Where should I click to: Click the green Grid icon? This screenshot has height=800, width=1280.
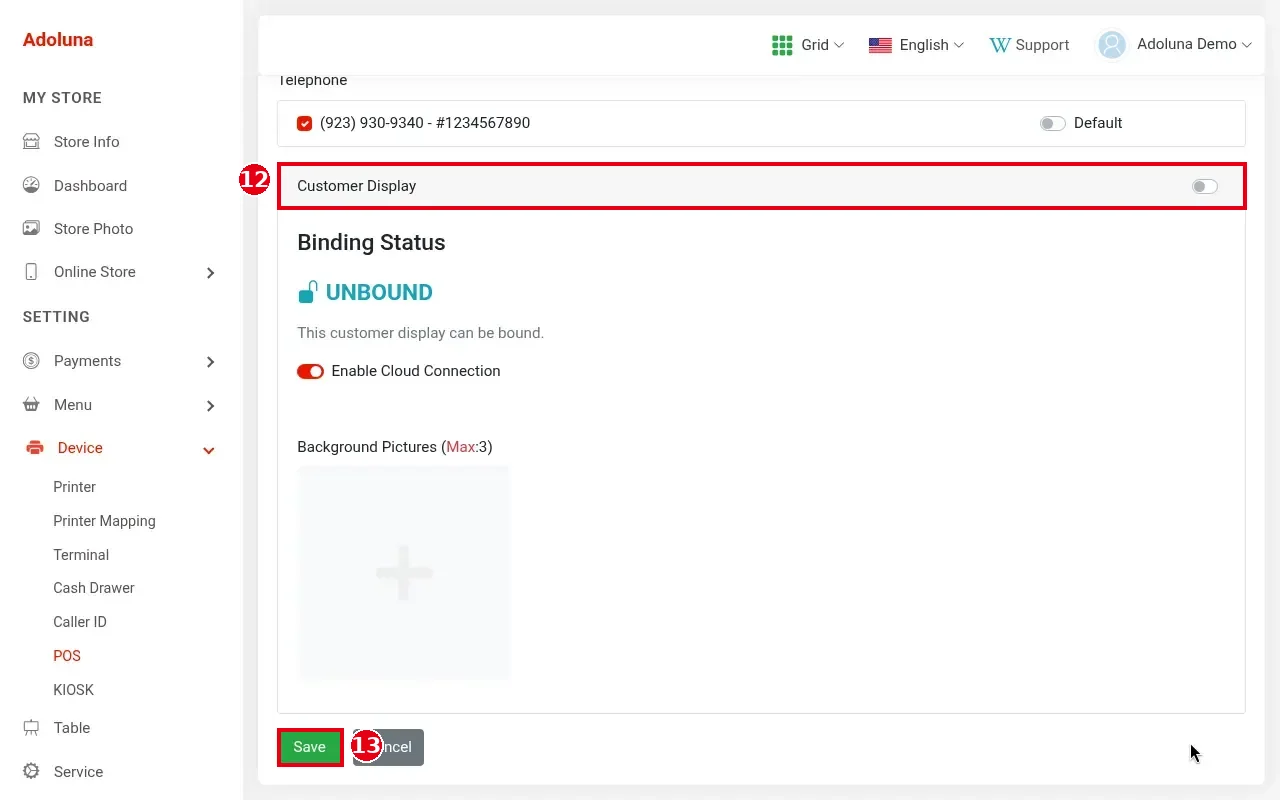point(782,45)
